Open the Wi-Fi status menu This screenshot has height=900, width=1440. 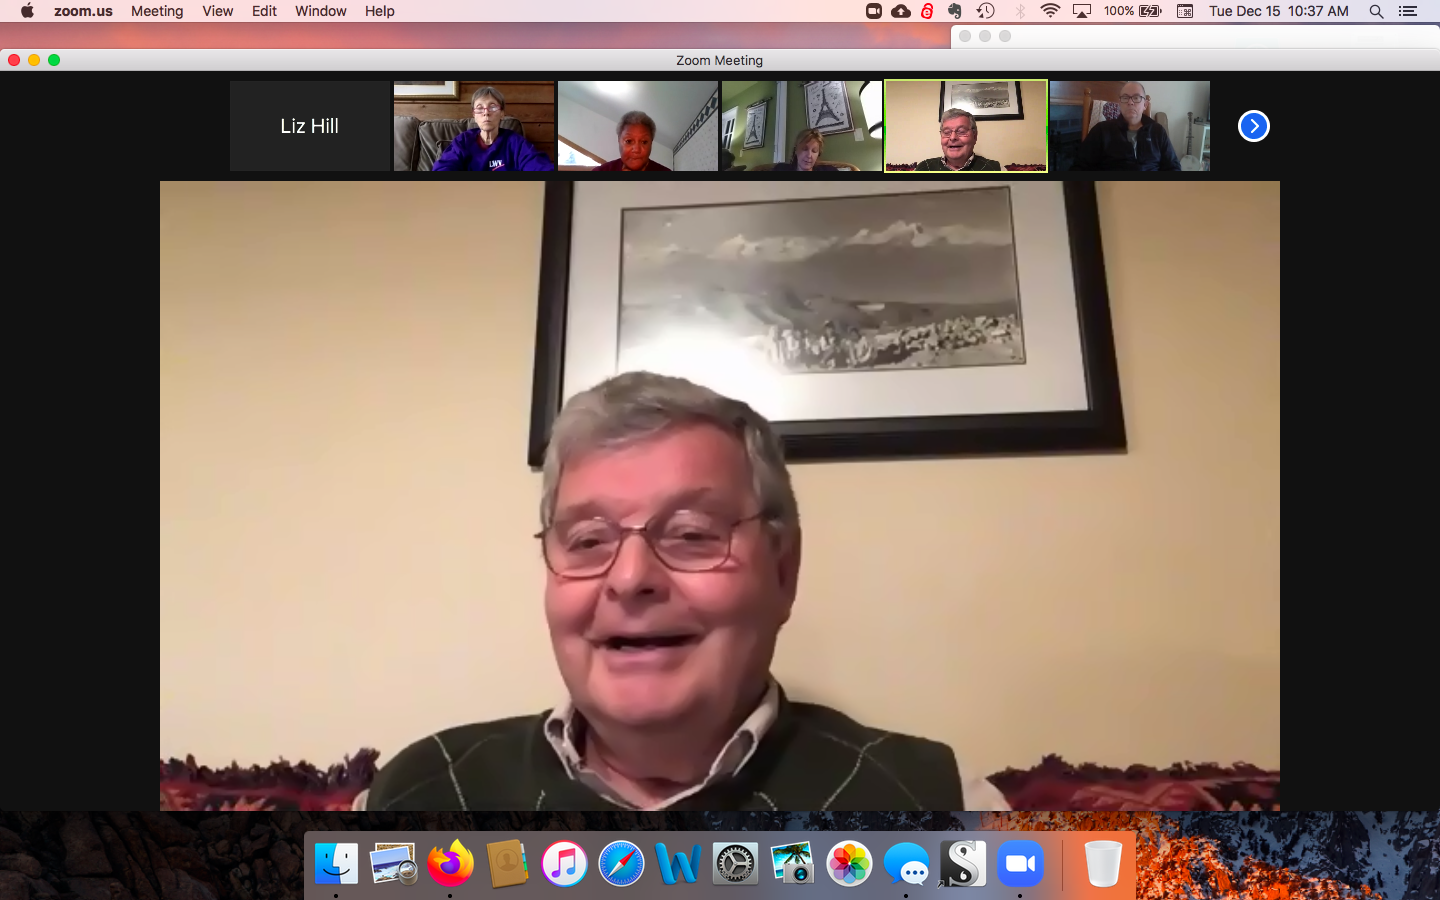pos(1050,11)
